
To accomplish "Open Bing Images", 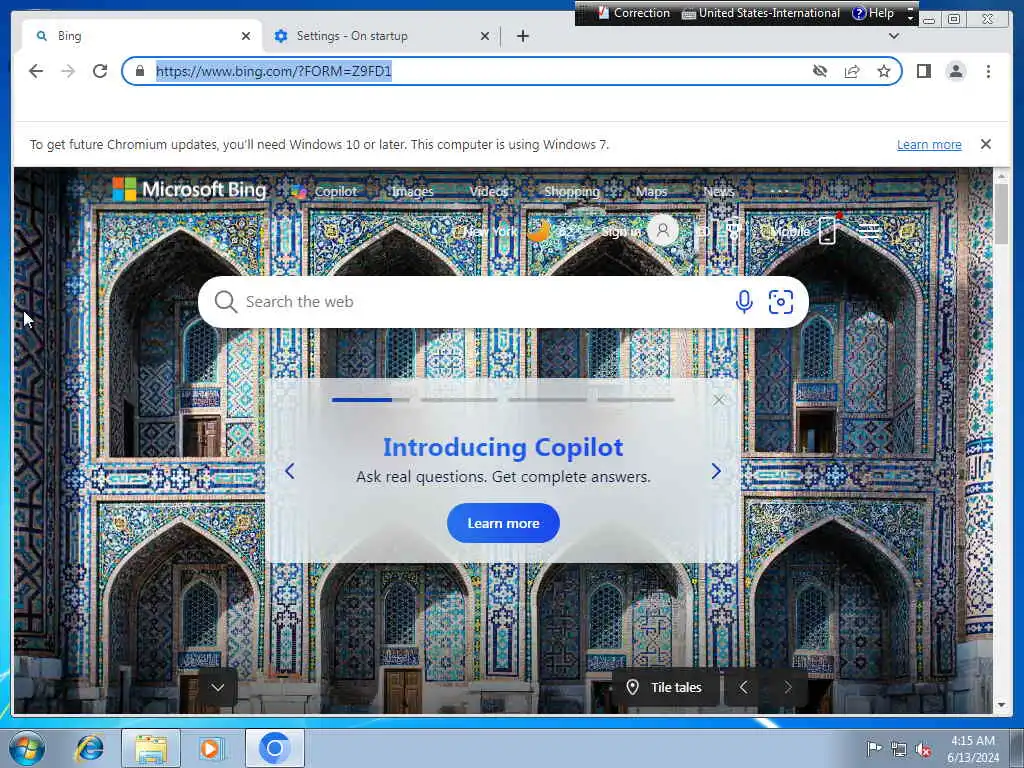I will (x=413, y=191).
